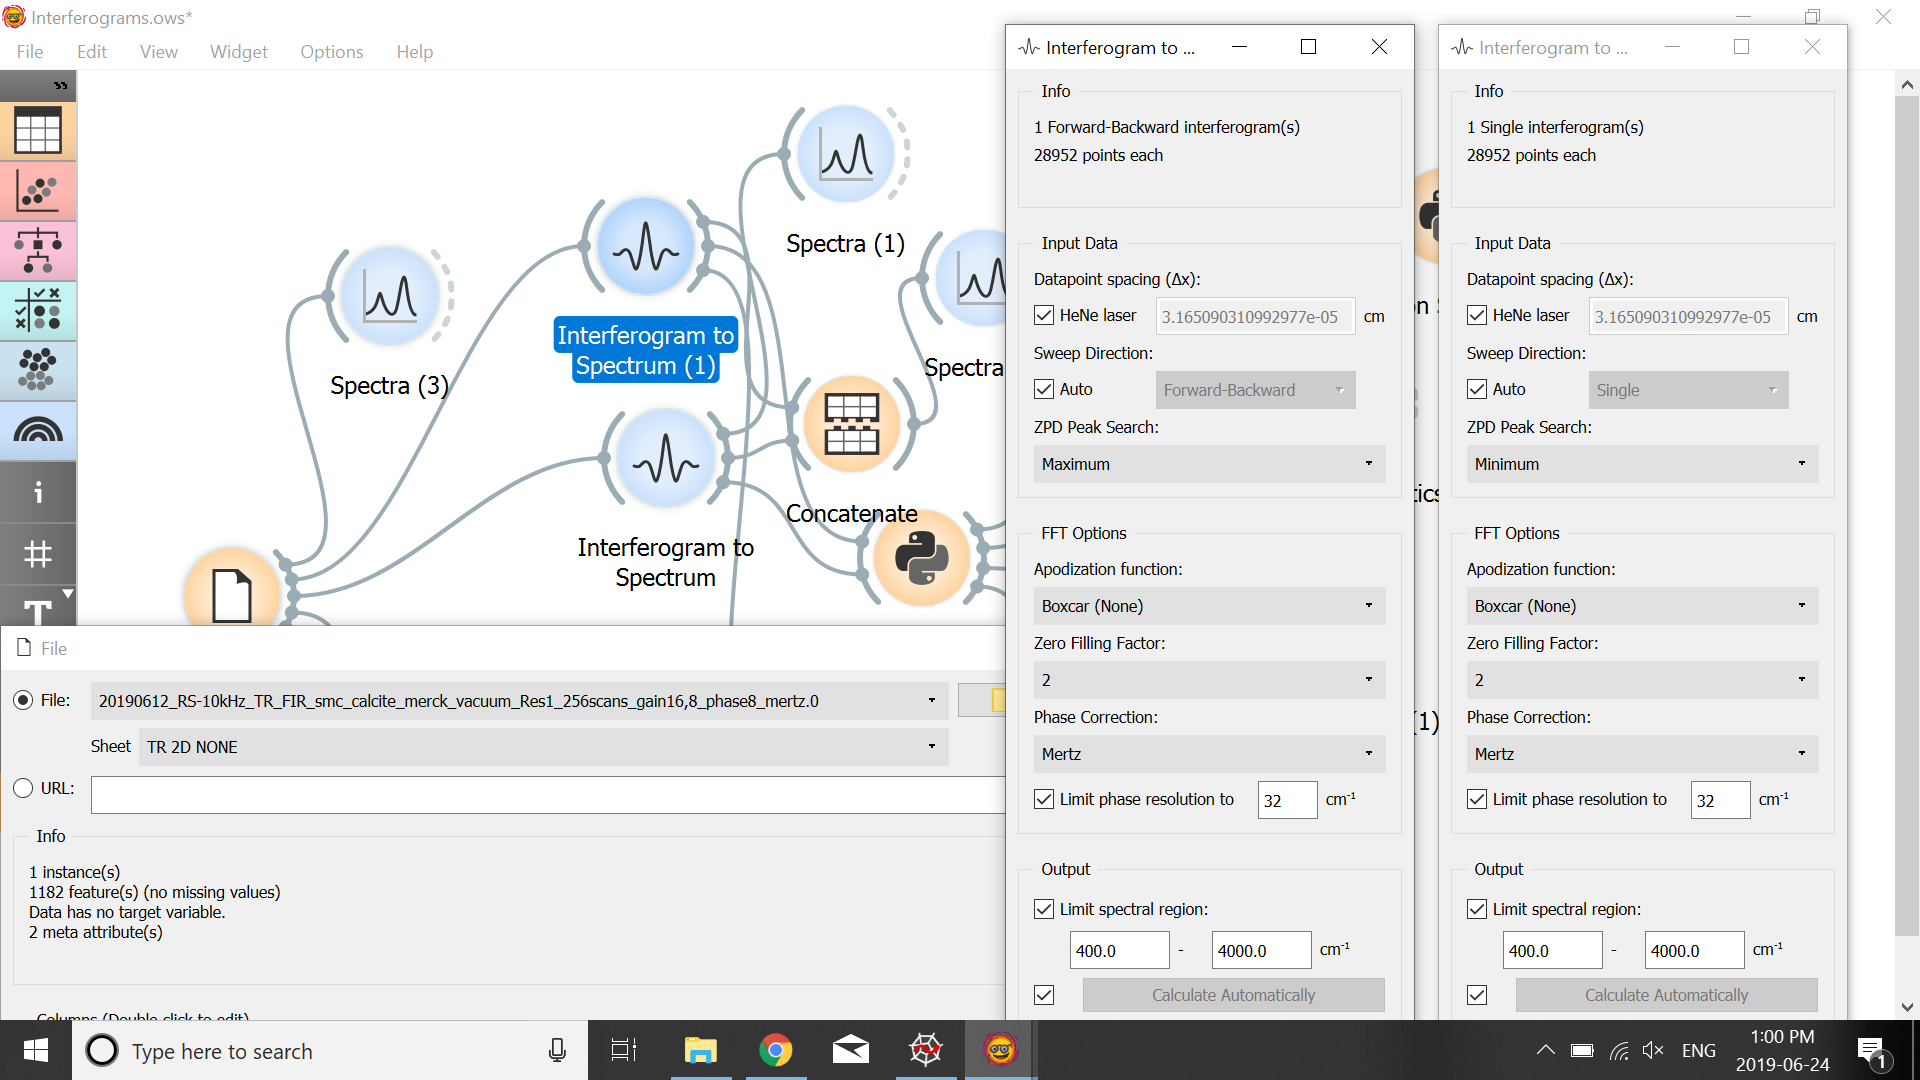Open the Spectroscopy rainbow category icon

pos(38,430)
